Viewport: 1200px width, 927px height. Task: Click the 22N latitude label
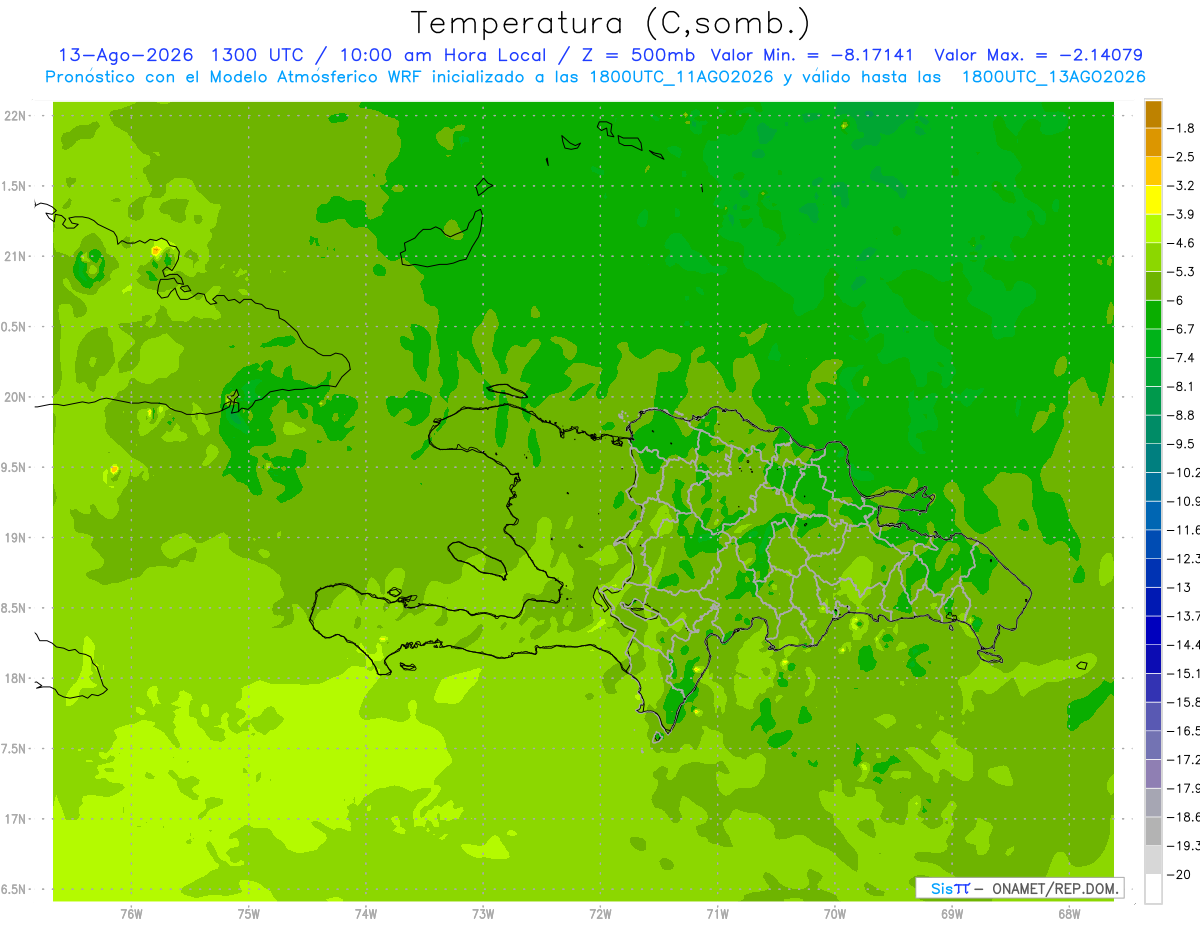(x=15, y=116)
